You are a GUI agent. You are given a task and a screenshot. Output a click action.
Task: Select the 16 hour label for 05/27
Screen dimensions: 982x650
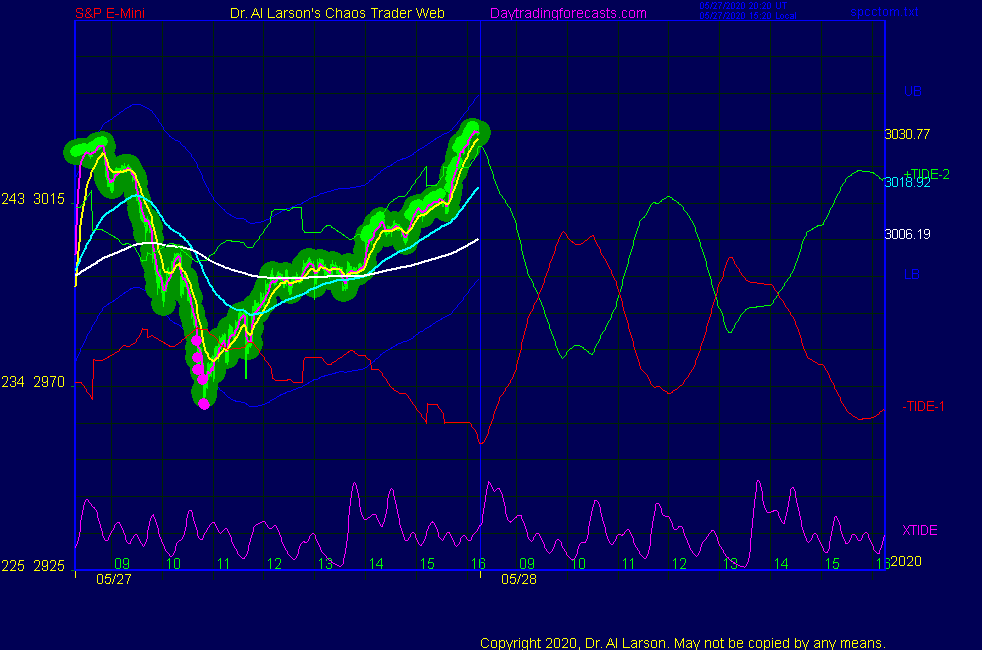(x=478, y=564)
